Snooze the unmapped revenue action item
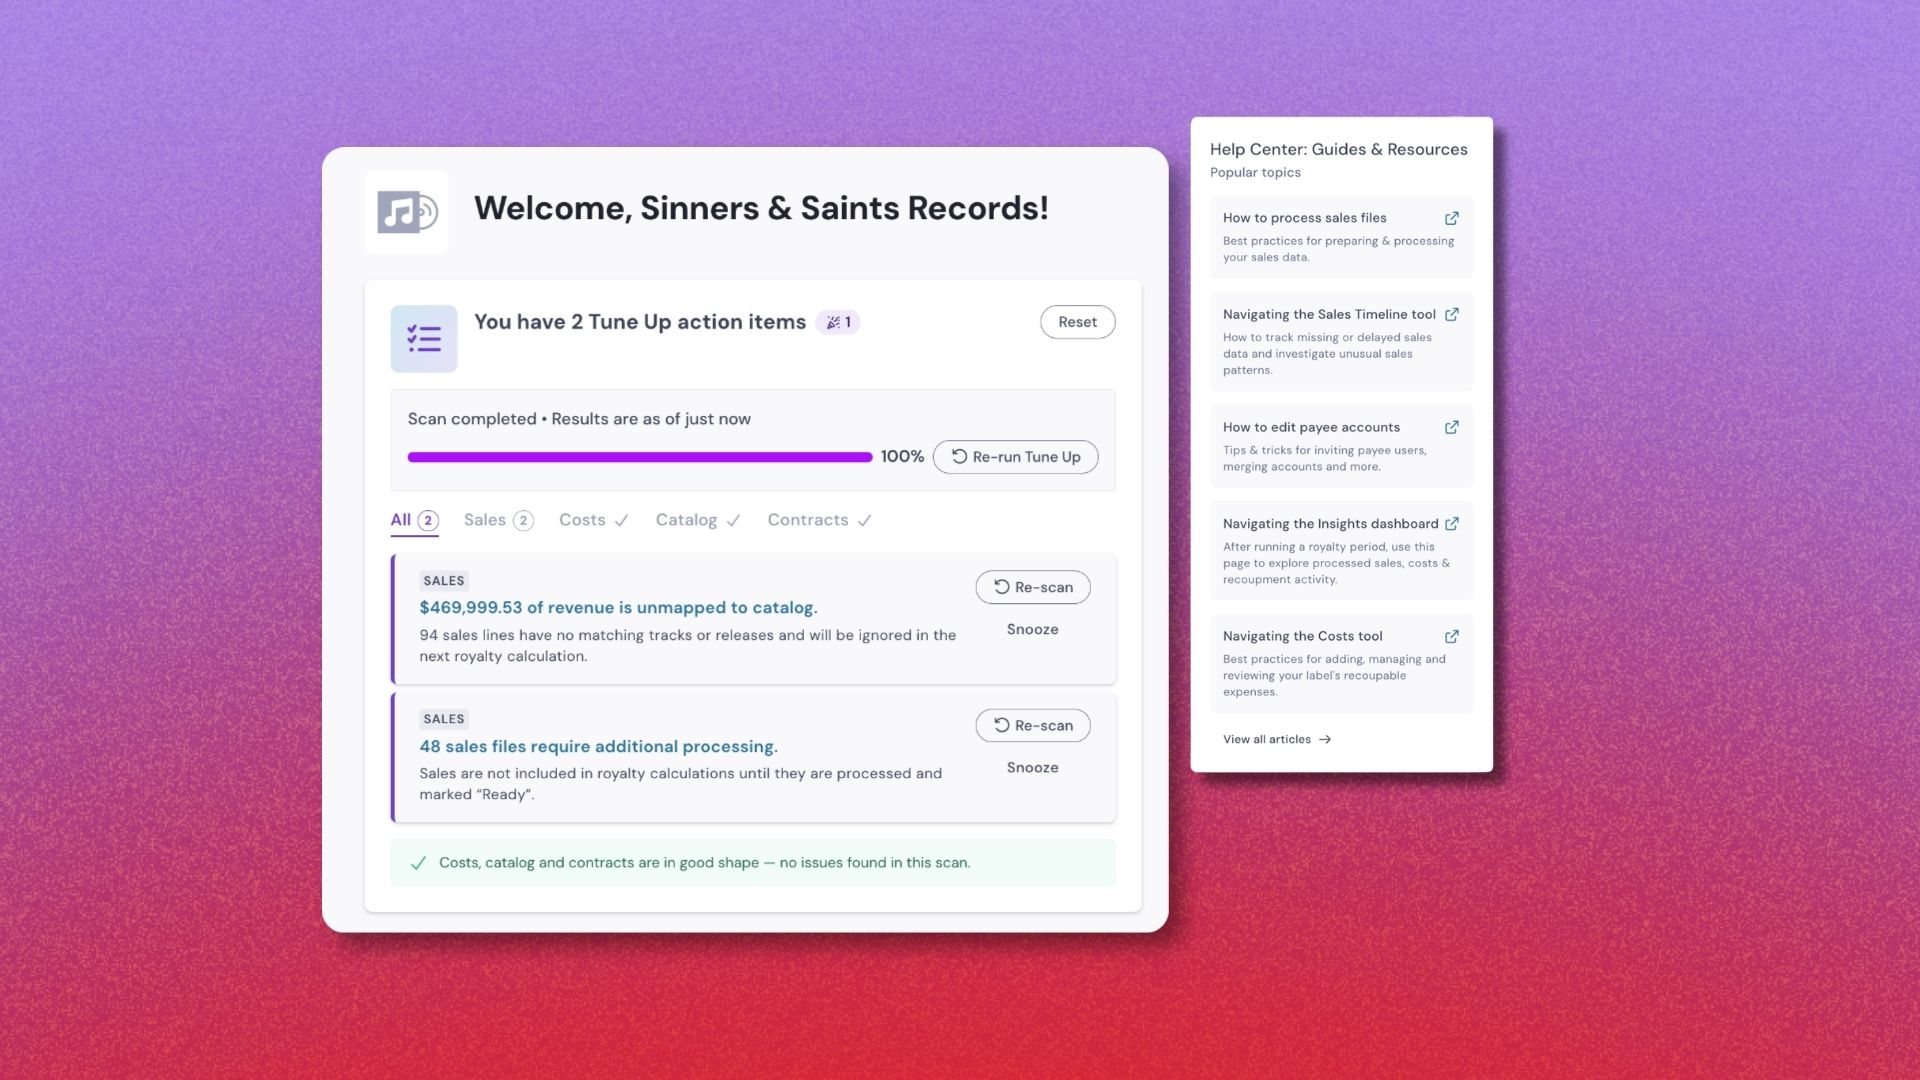This screenshot has width=1920, height=1080. 1032,629
